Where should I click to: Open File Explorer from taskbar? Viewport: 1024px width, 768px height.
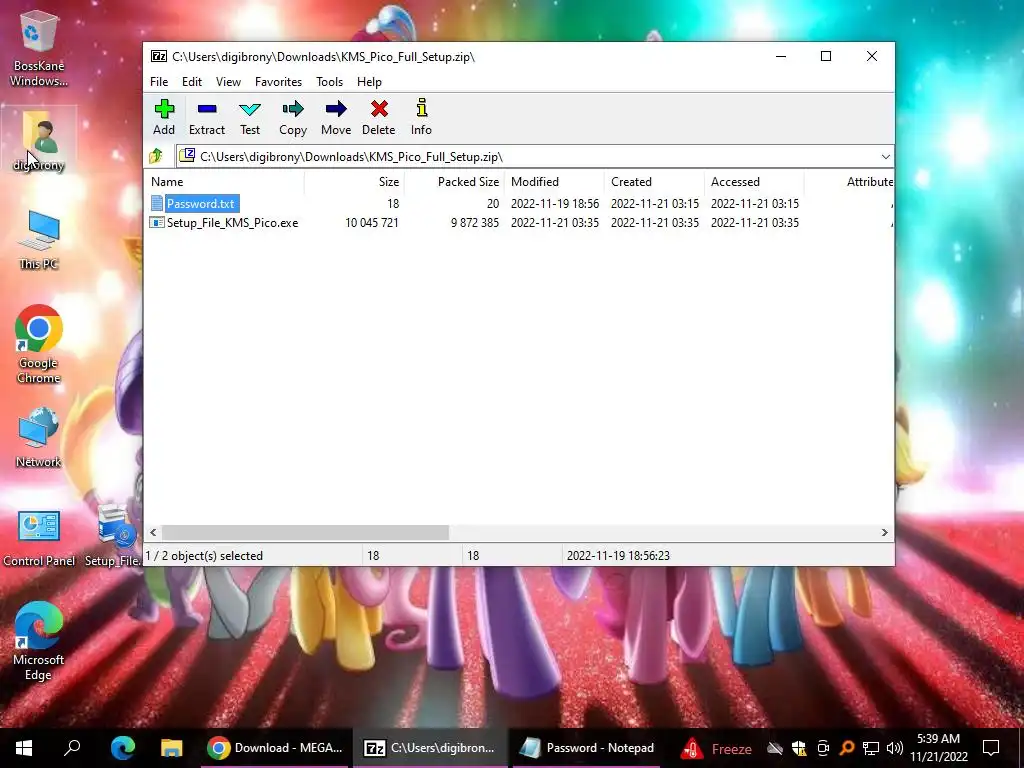(172, 748)
